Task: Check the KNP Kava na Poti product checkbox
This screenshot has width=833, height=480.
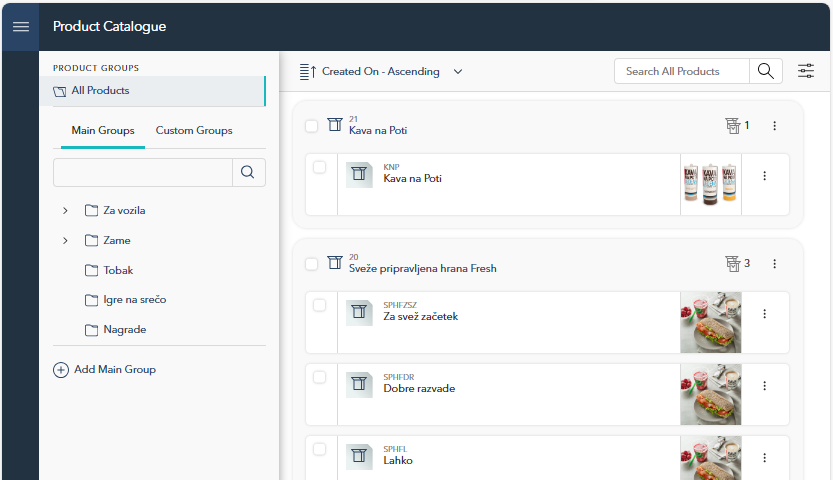Action: tap(319, 167)
